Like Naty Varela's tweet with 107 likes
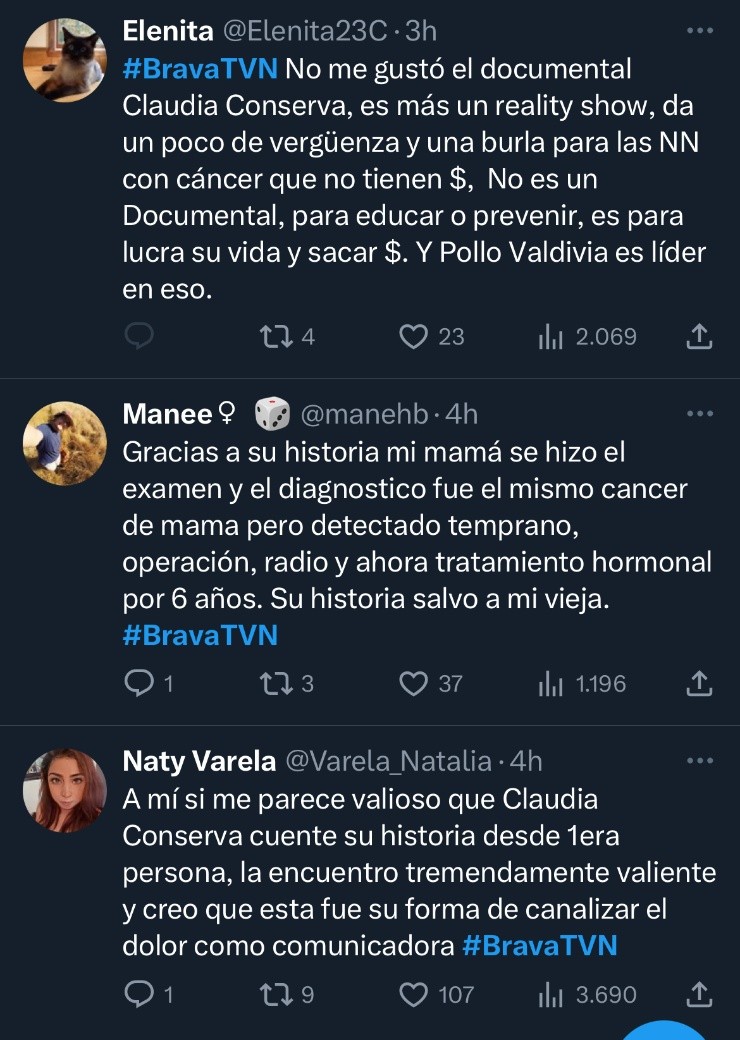This screenshot has width=740, height=1040. 413,994
